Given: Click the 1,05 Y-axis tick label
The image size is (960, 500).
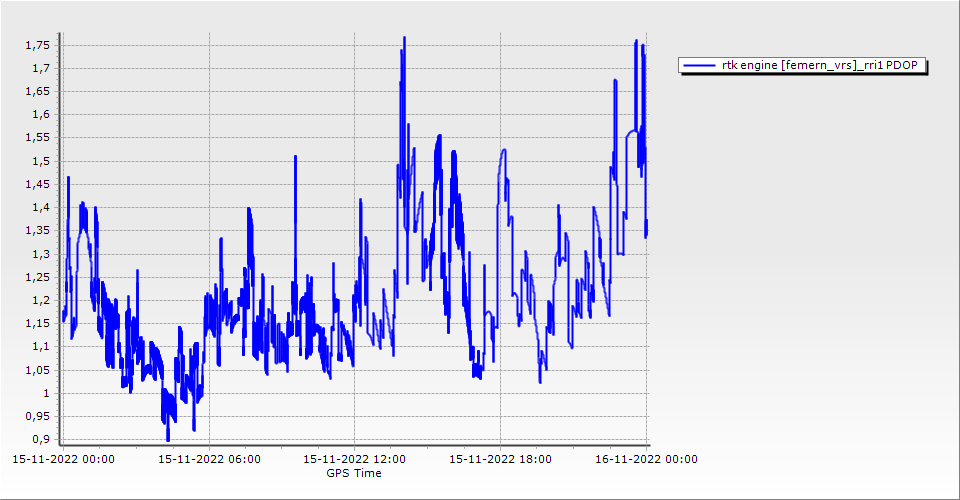Looking at the screenshot, I should pos(39,370).
